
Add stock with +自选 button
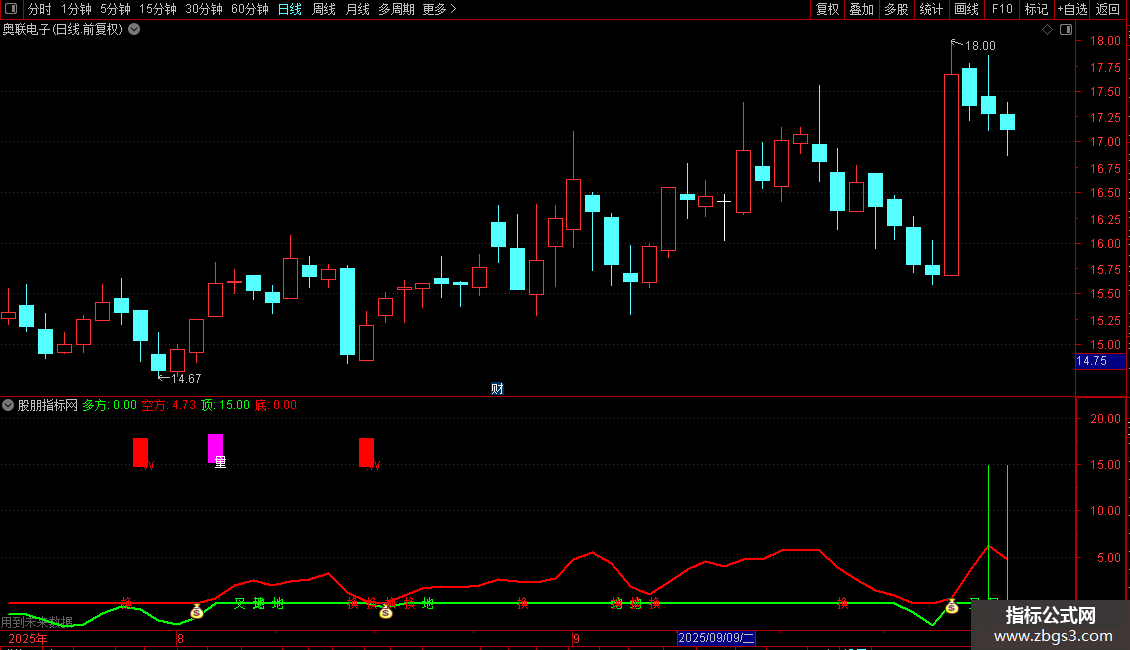(x=1072, y=9)
